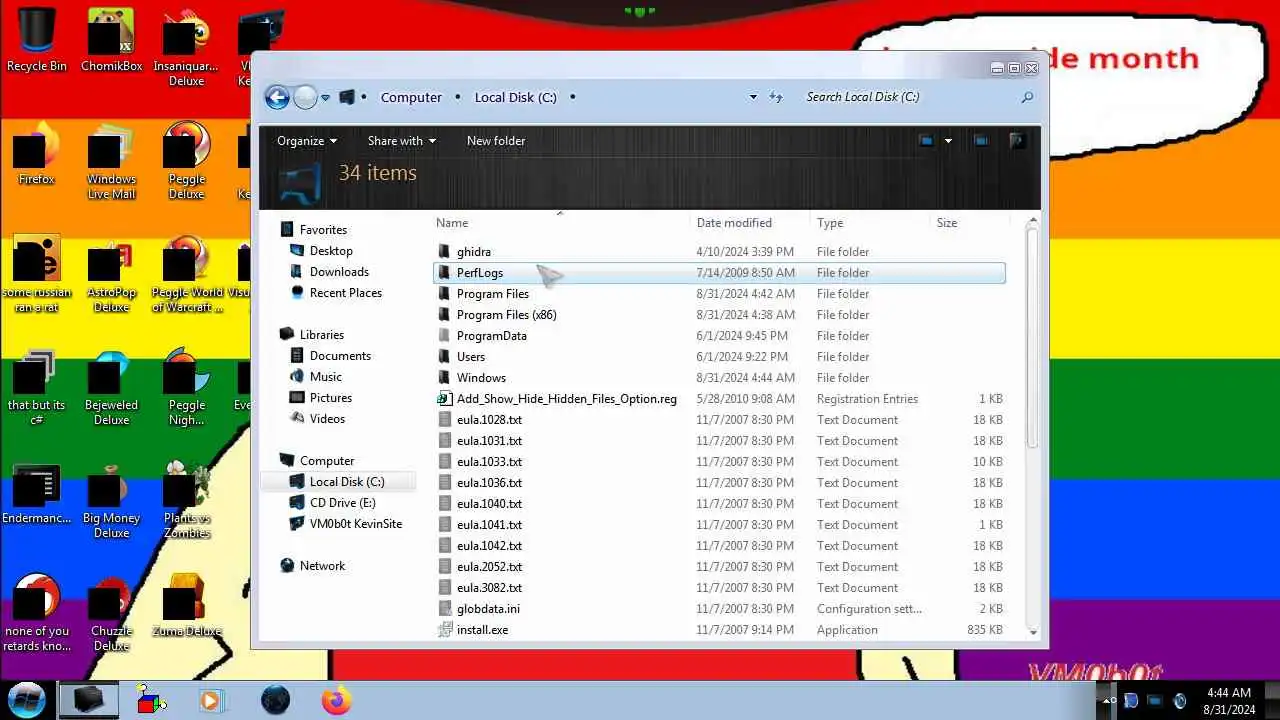Select the Windows folder
Image resolution: width=1280 pixels, height=720 pixels.
tap(719, 378)
